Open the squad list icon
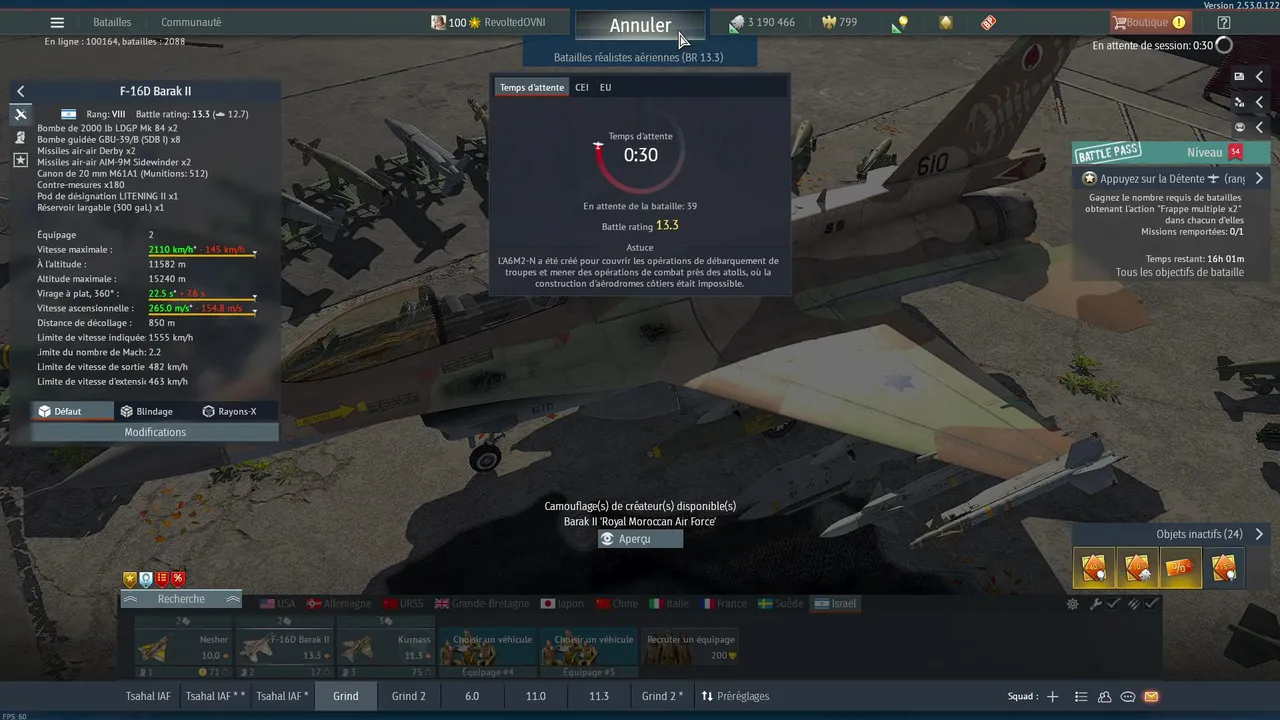 point(1081,696)
